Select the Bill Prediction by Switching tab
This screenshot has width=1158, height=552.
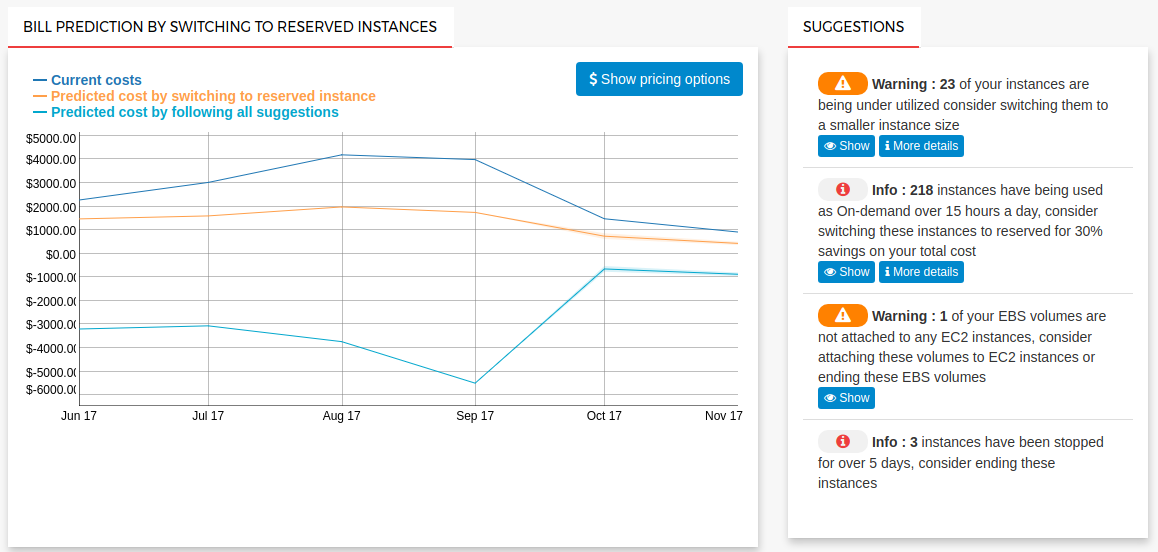pyautogui.click(x=230, y=27)
